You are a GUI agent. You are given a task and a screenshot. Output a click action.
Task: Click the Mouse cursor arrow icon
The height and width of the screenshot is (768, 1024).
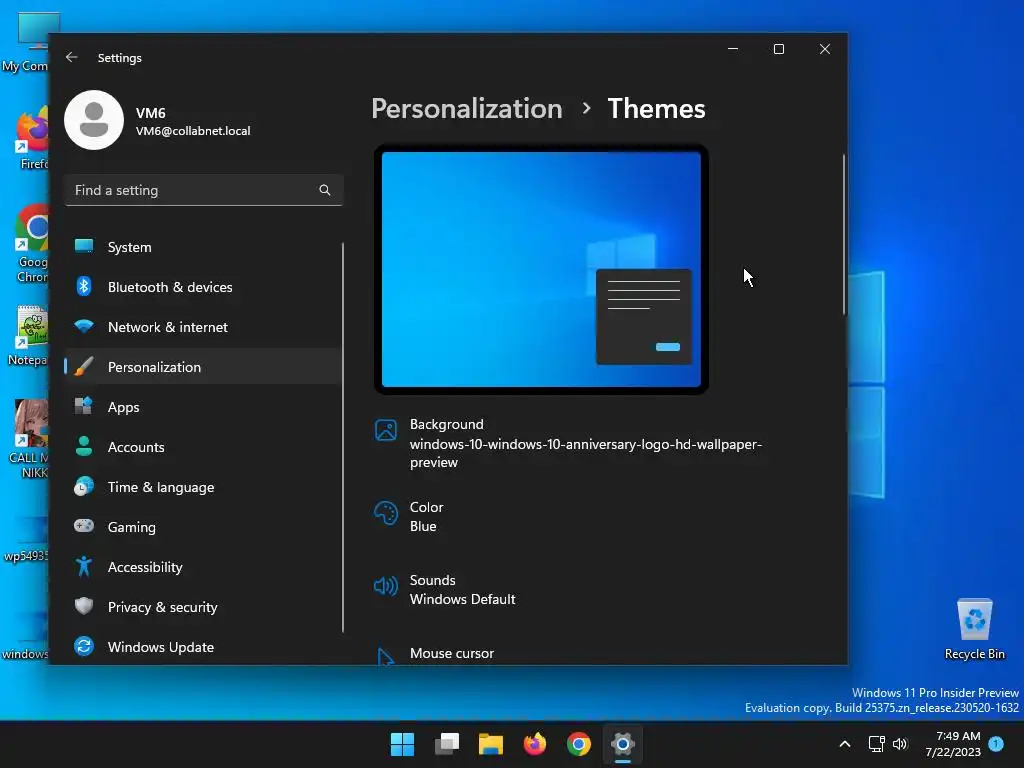[385, 656]
